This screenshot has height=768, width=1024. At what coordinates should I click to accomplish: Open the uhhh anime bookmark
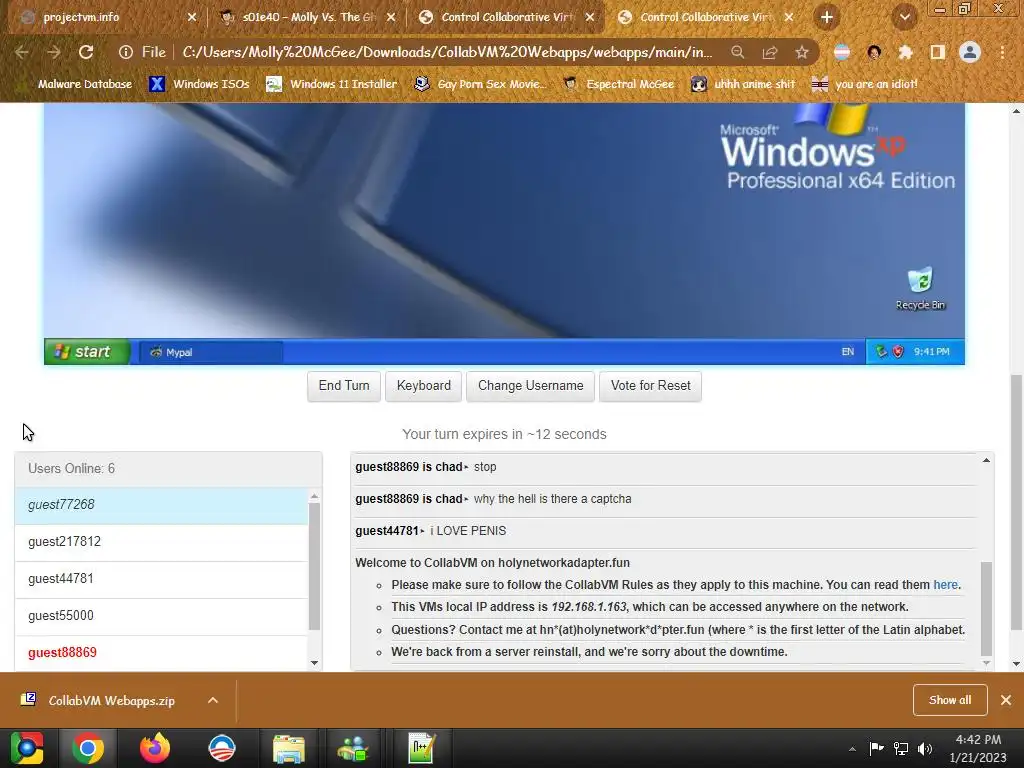[x=743, y=84]
